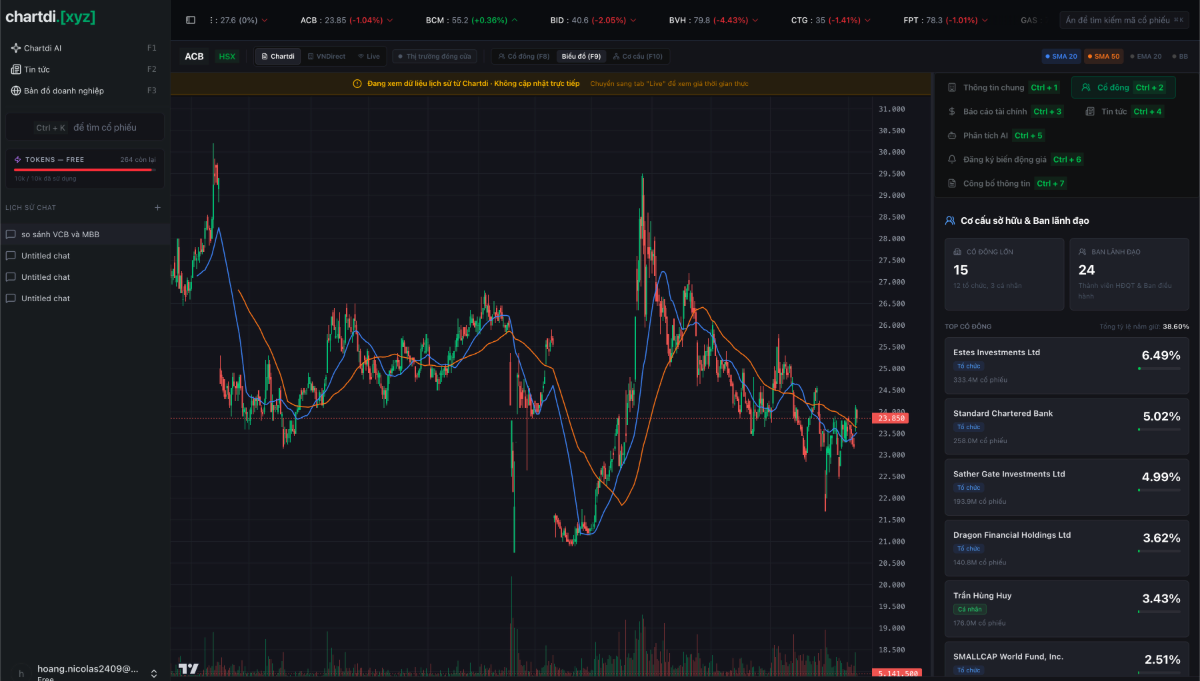This screenshot has height=681, width=1200.
Task: Toggle EMA 20 indicator
Action: coord(1146,56)
